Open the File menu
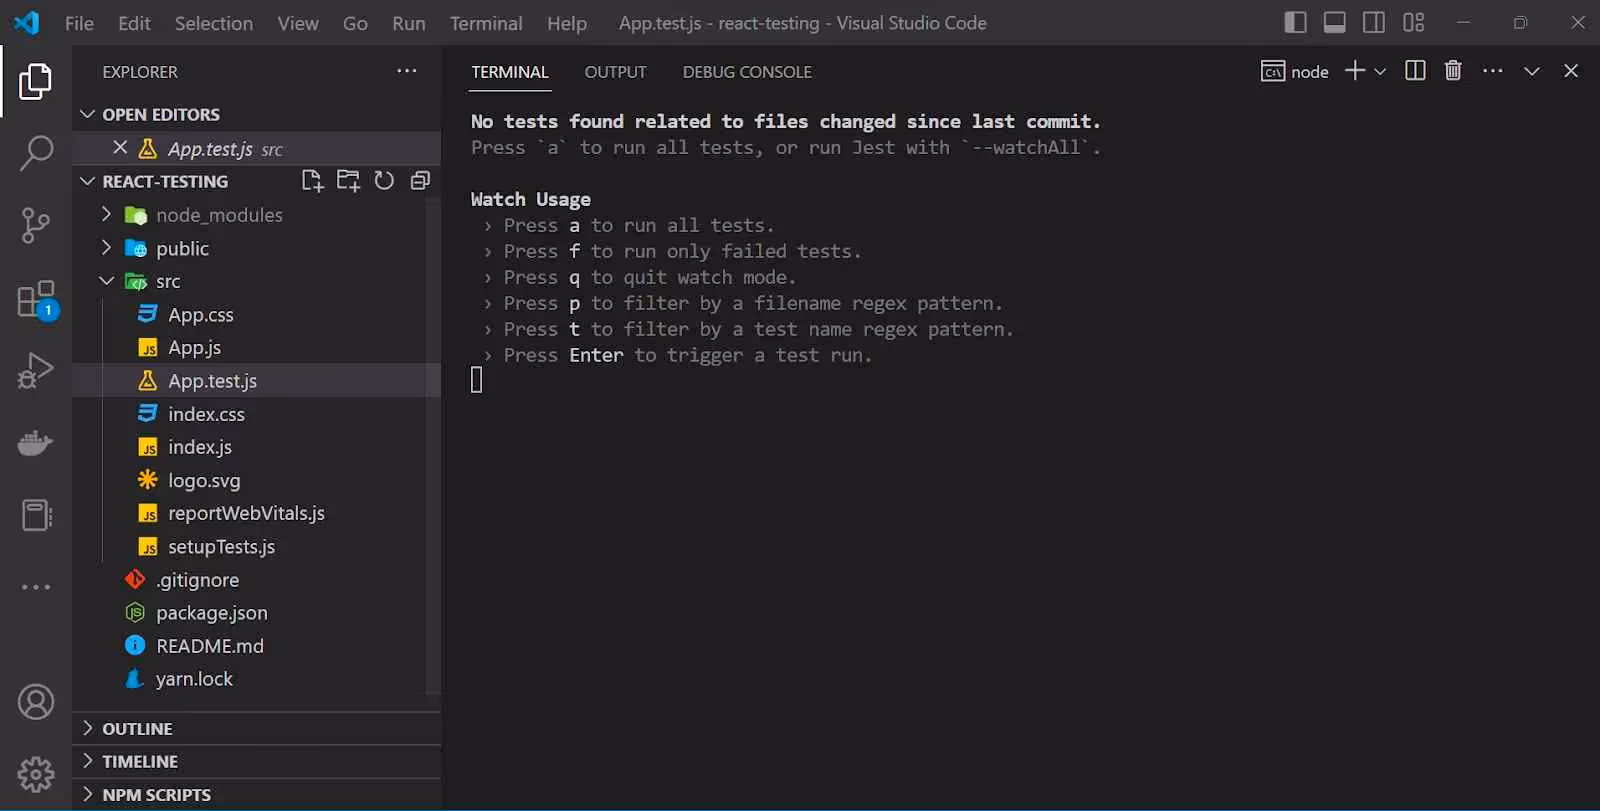 [79, 23]
